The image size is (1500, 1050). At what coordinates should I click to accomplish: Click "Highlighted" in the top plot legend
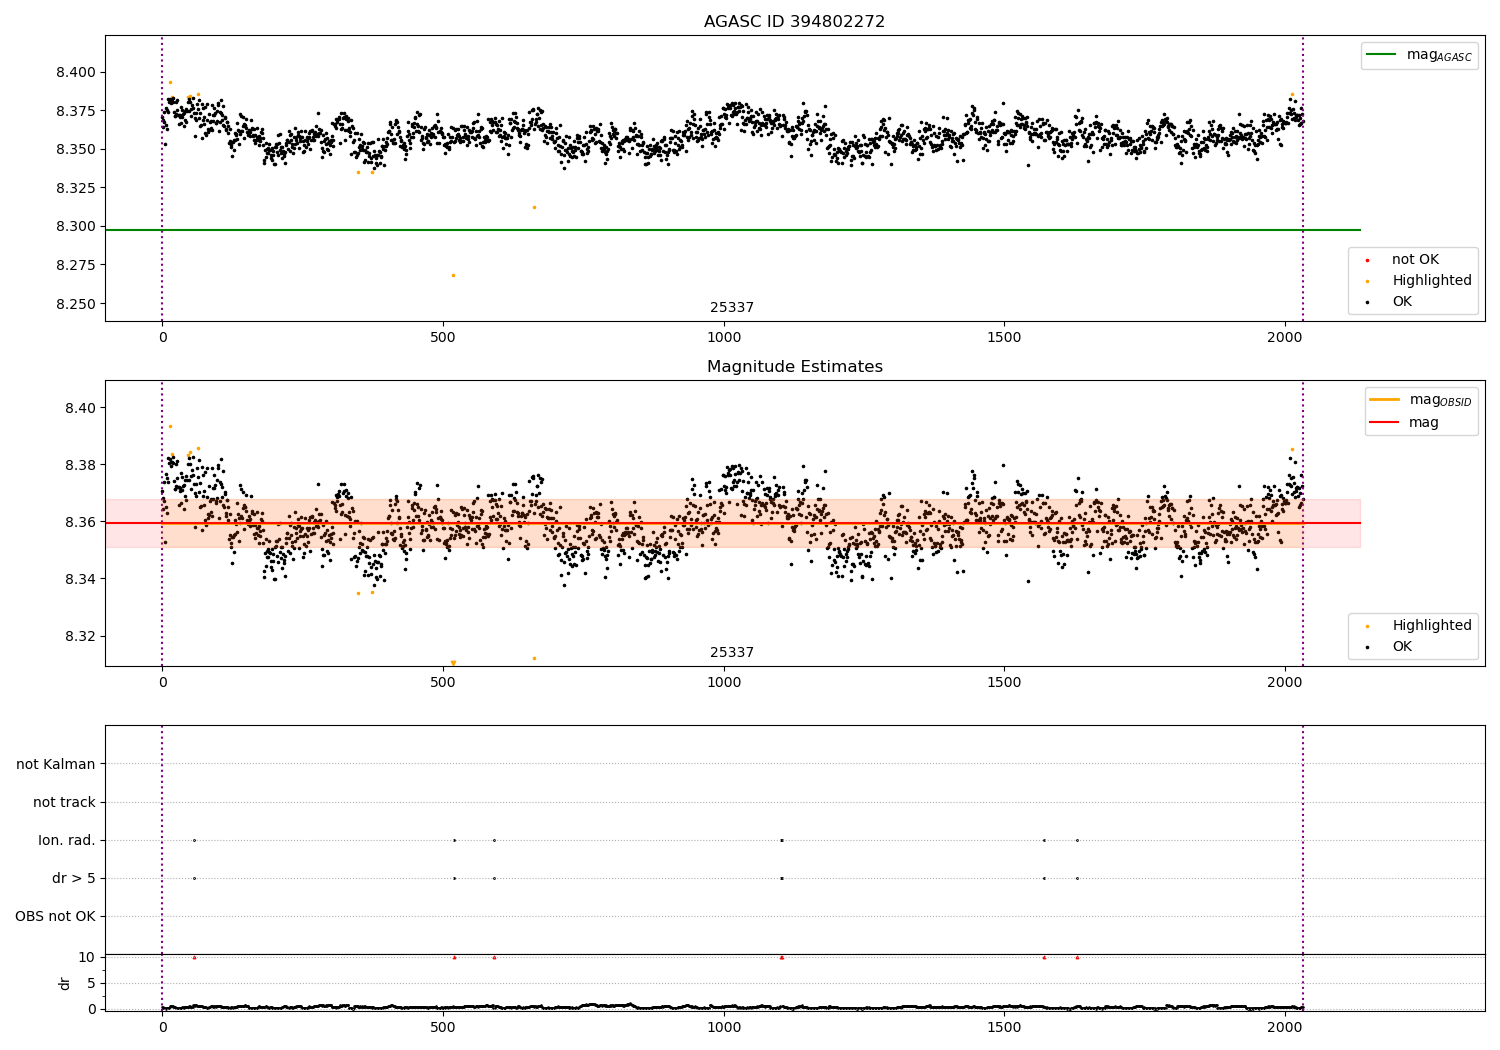1420,281
